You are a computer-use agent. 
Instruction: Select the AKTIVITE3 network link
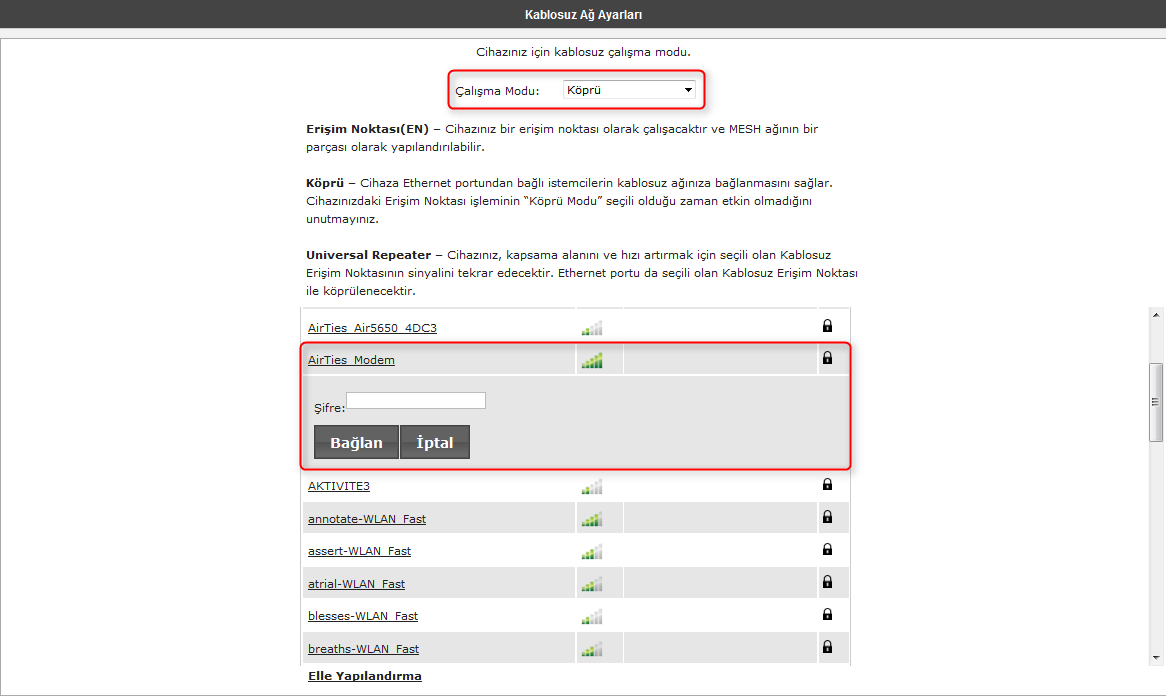[x=338, y=485]
